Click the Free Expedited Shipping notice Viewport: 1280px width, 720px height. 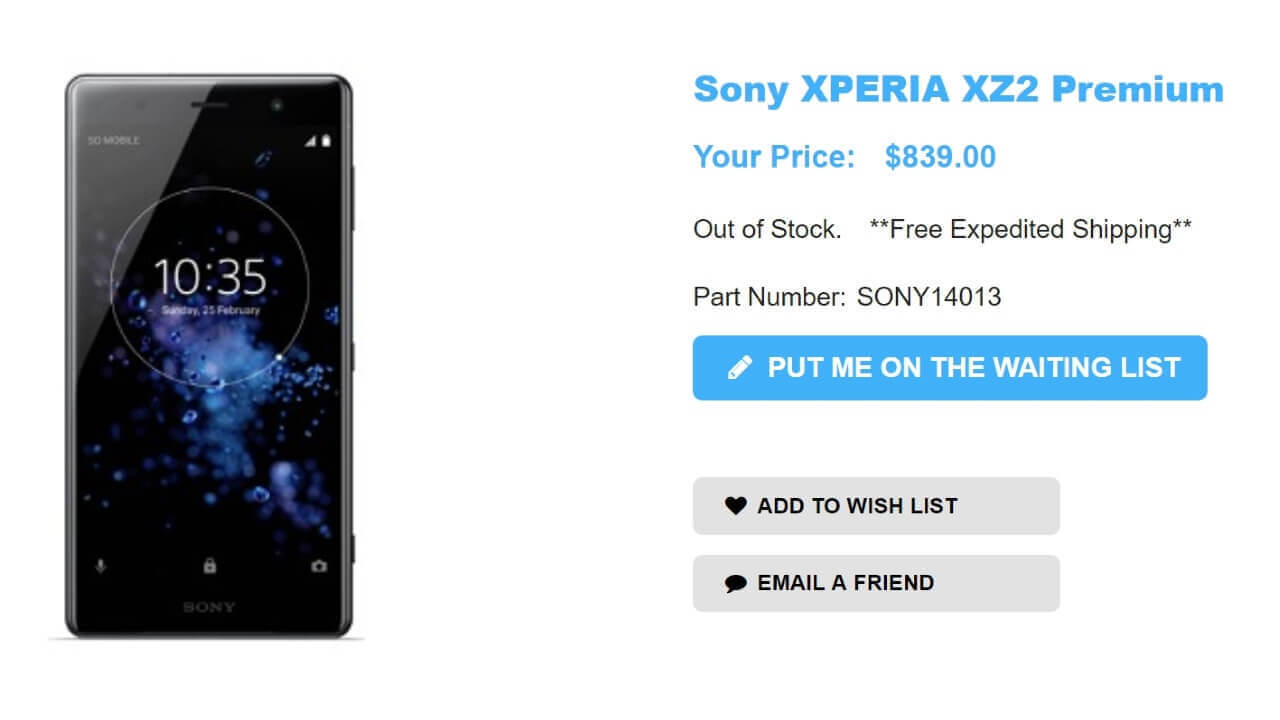1030,229
